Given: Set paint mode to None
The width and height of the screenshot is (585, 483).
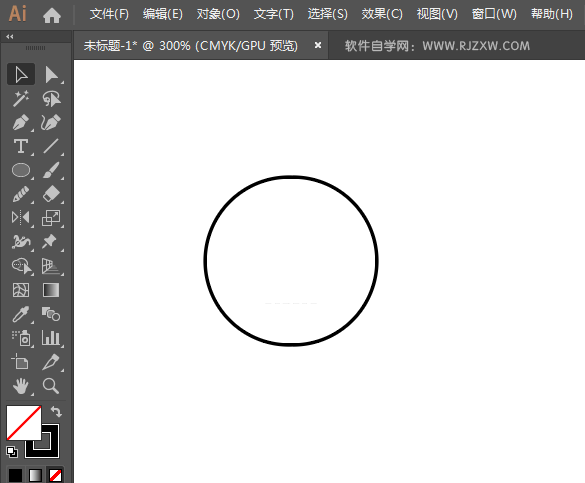Looking at the screenshot, I should click(x=56, y=475).
